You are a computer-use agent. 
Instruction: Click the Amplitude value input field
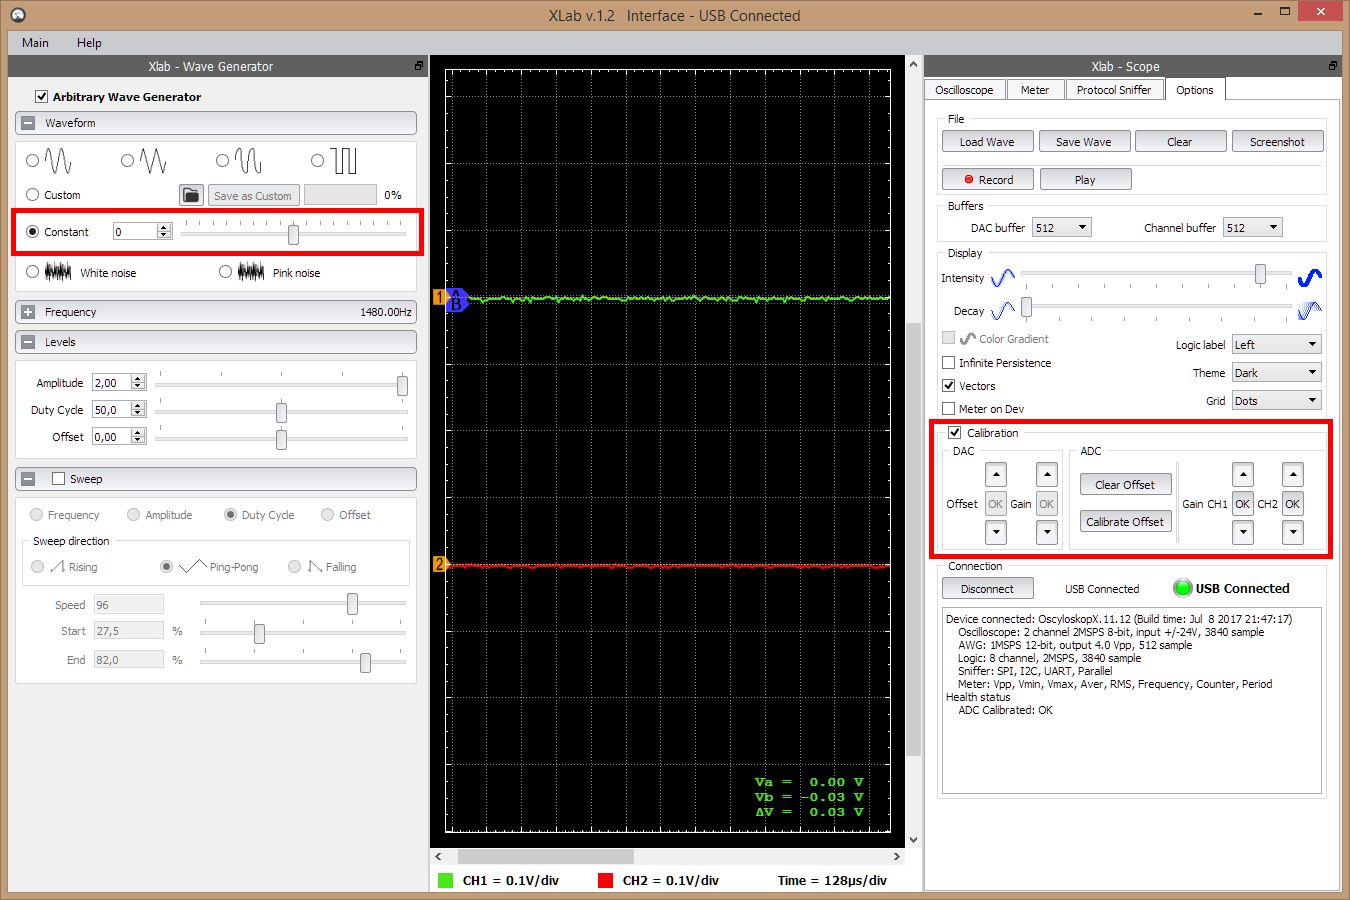112,383
